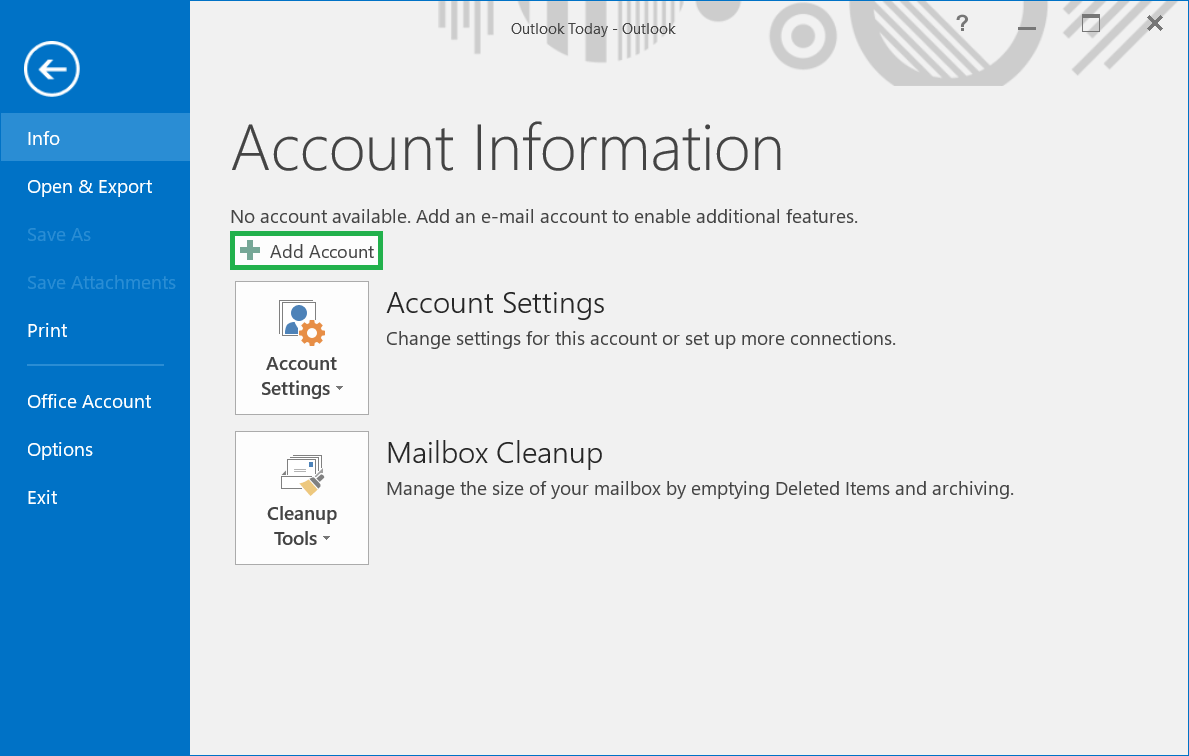Click the green plus icon next to Add Account
The image size is (1189, 756).
249,250
